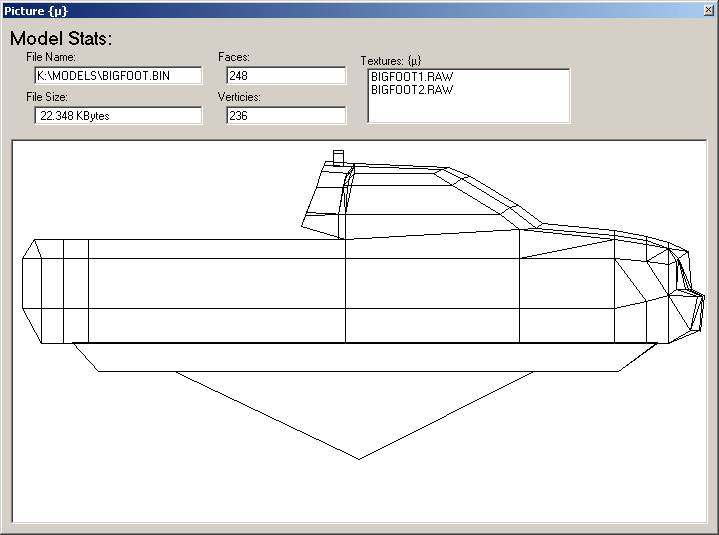719x535 pixels.
Task: Click the rear tailgate end of the truck
Action: (30, 290)
